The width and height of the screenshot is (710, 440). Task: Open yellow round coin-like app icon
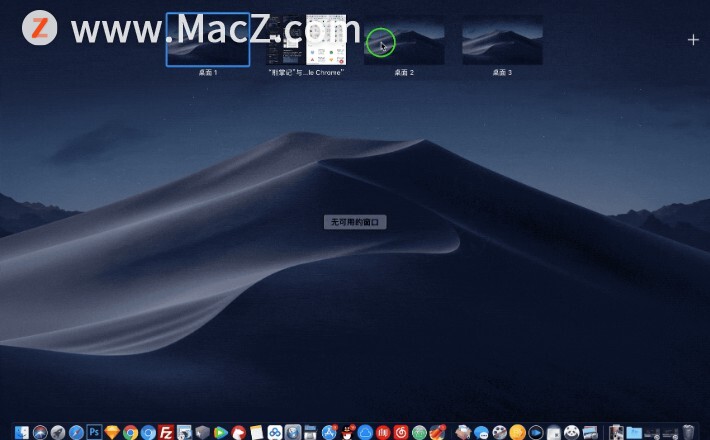[518, 433]
